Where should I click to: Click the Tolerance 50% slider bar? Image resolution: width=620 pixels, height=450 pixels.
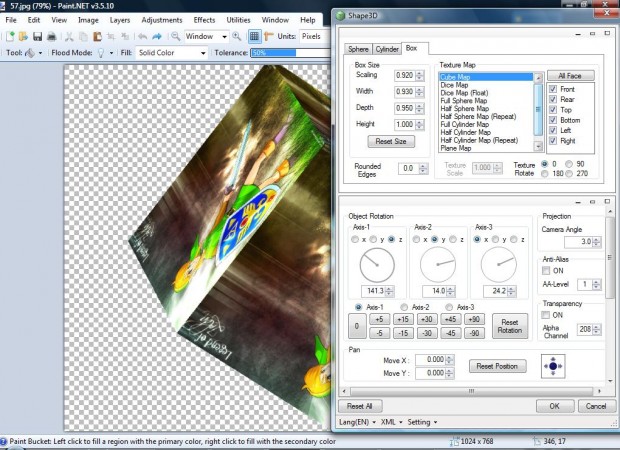[x=291, y=53]
